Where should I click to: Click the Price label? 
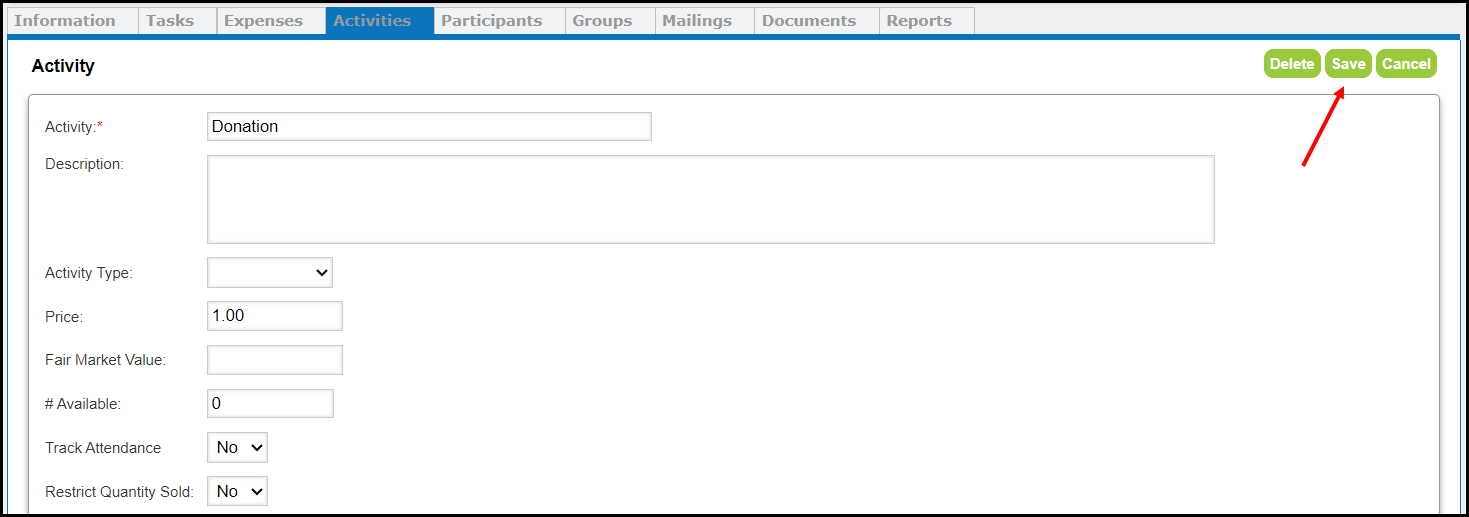coord(64,317)
